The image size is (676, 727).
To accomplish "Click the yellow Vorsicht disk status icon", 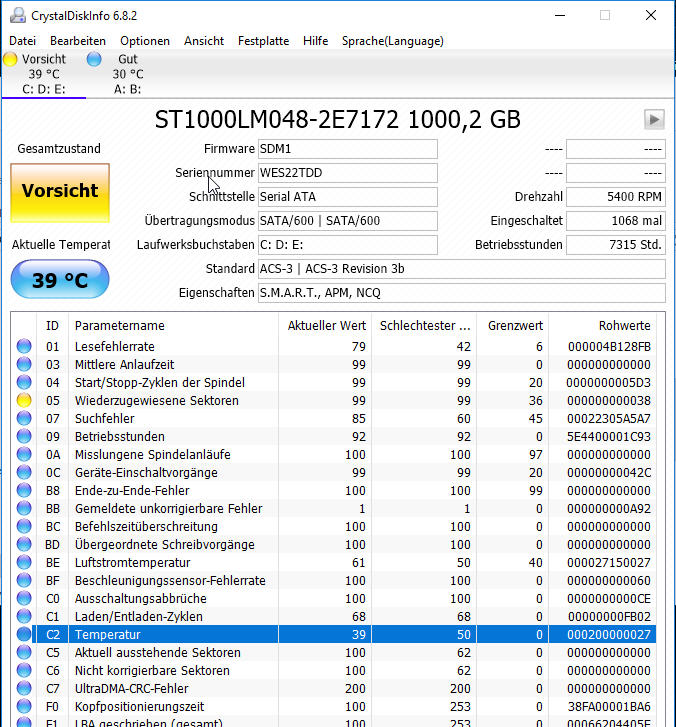I will pyautogui.click(x=11, y=60).
